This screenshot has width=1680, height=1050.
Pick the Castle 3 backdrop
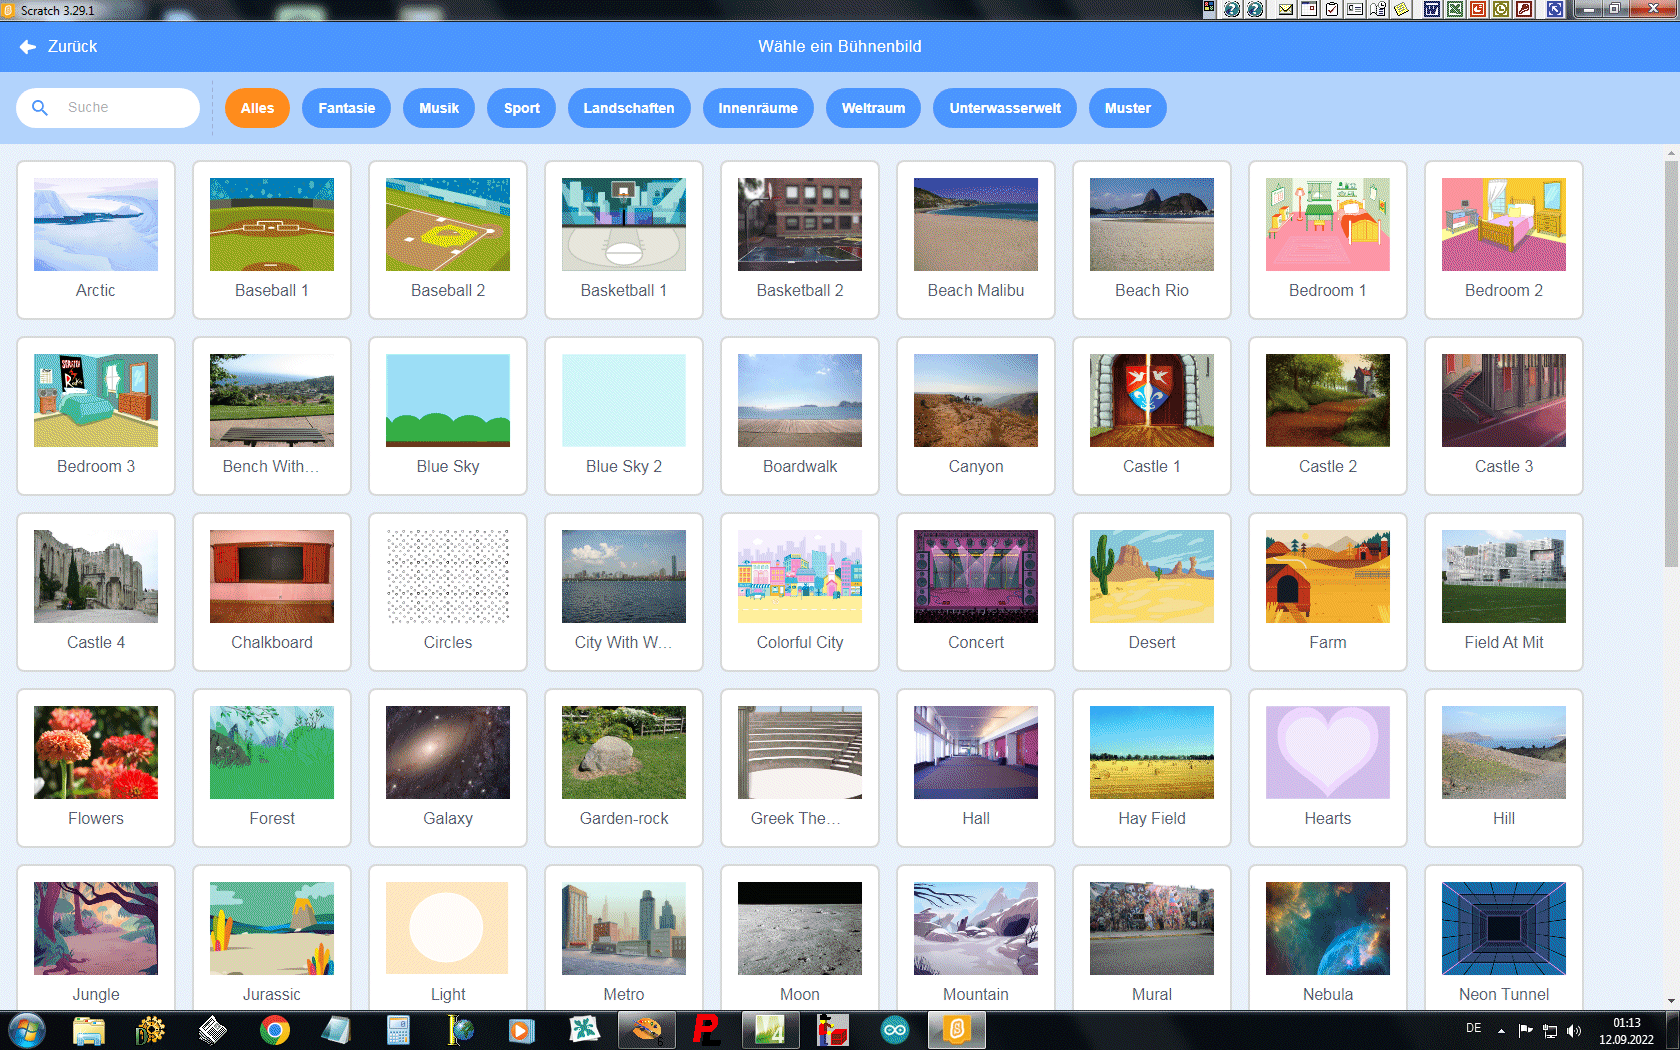pos(1504,416)
